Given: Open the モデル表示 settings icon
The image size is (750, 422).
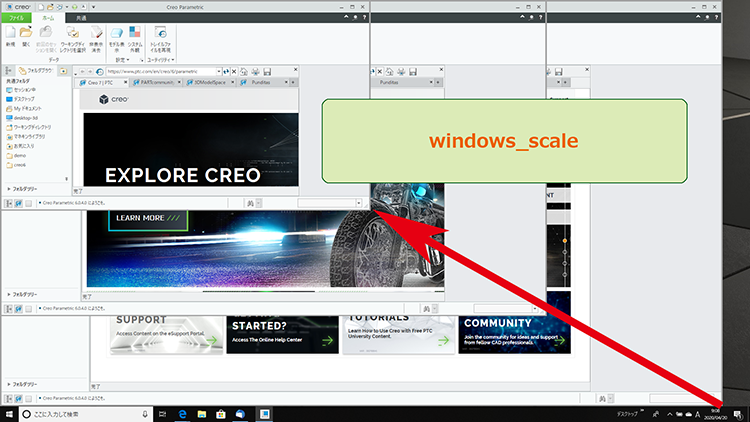Looking at the screenshot, I should point(117,33).
